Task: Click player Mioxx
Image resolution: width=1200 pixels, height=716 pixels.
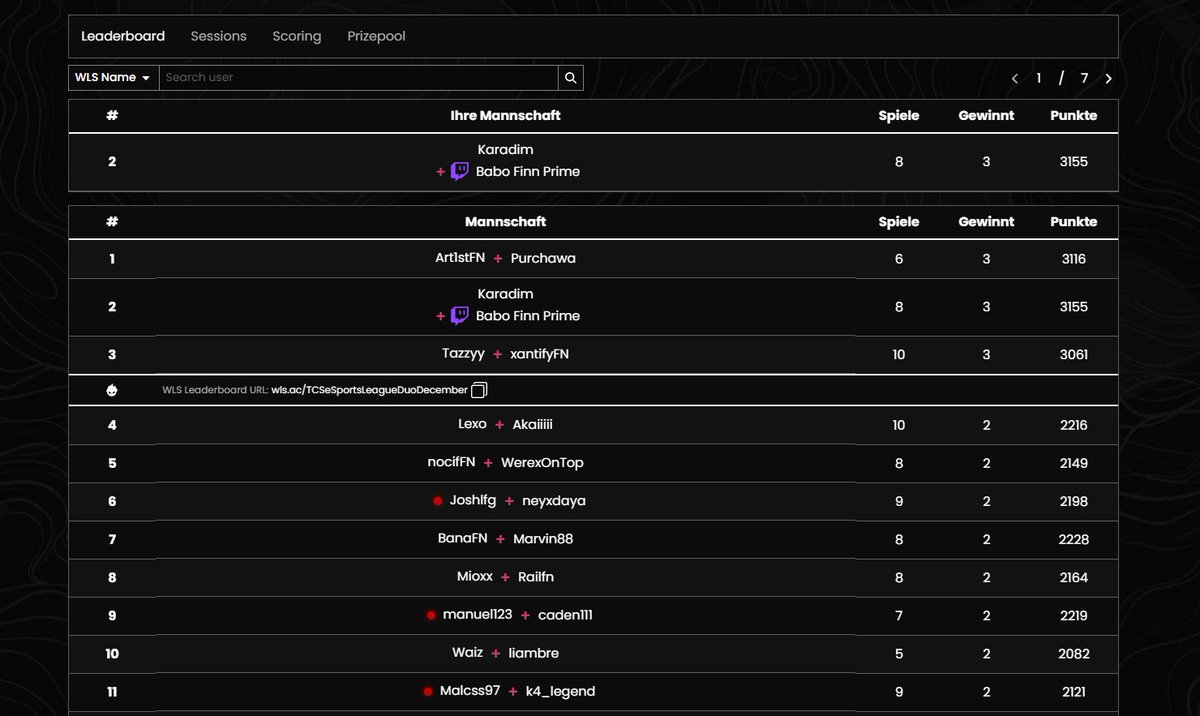Action: point(475,577)
